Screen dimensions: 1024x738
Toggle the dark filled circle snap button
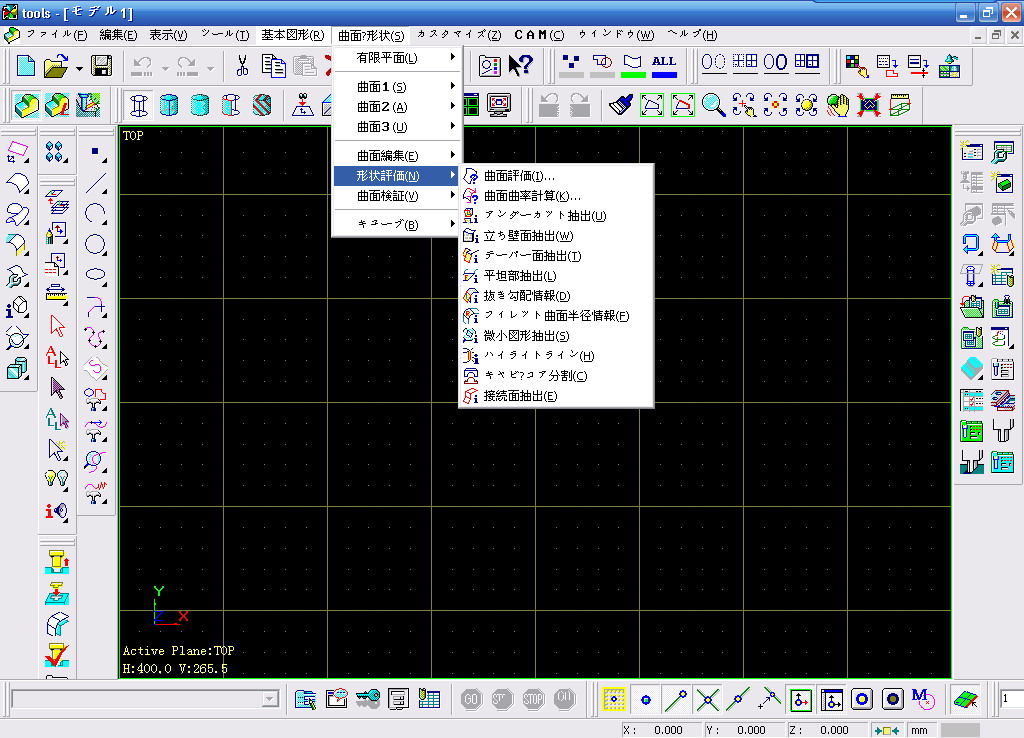[x=893, y=699]
